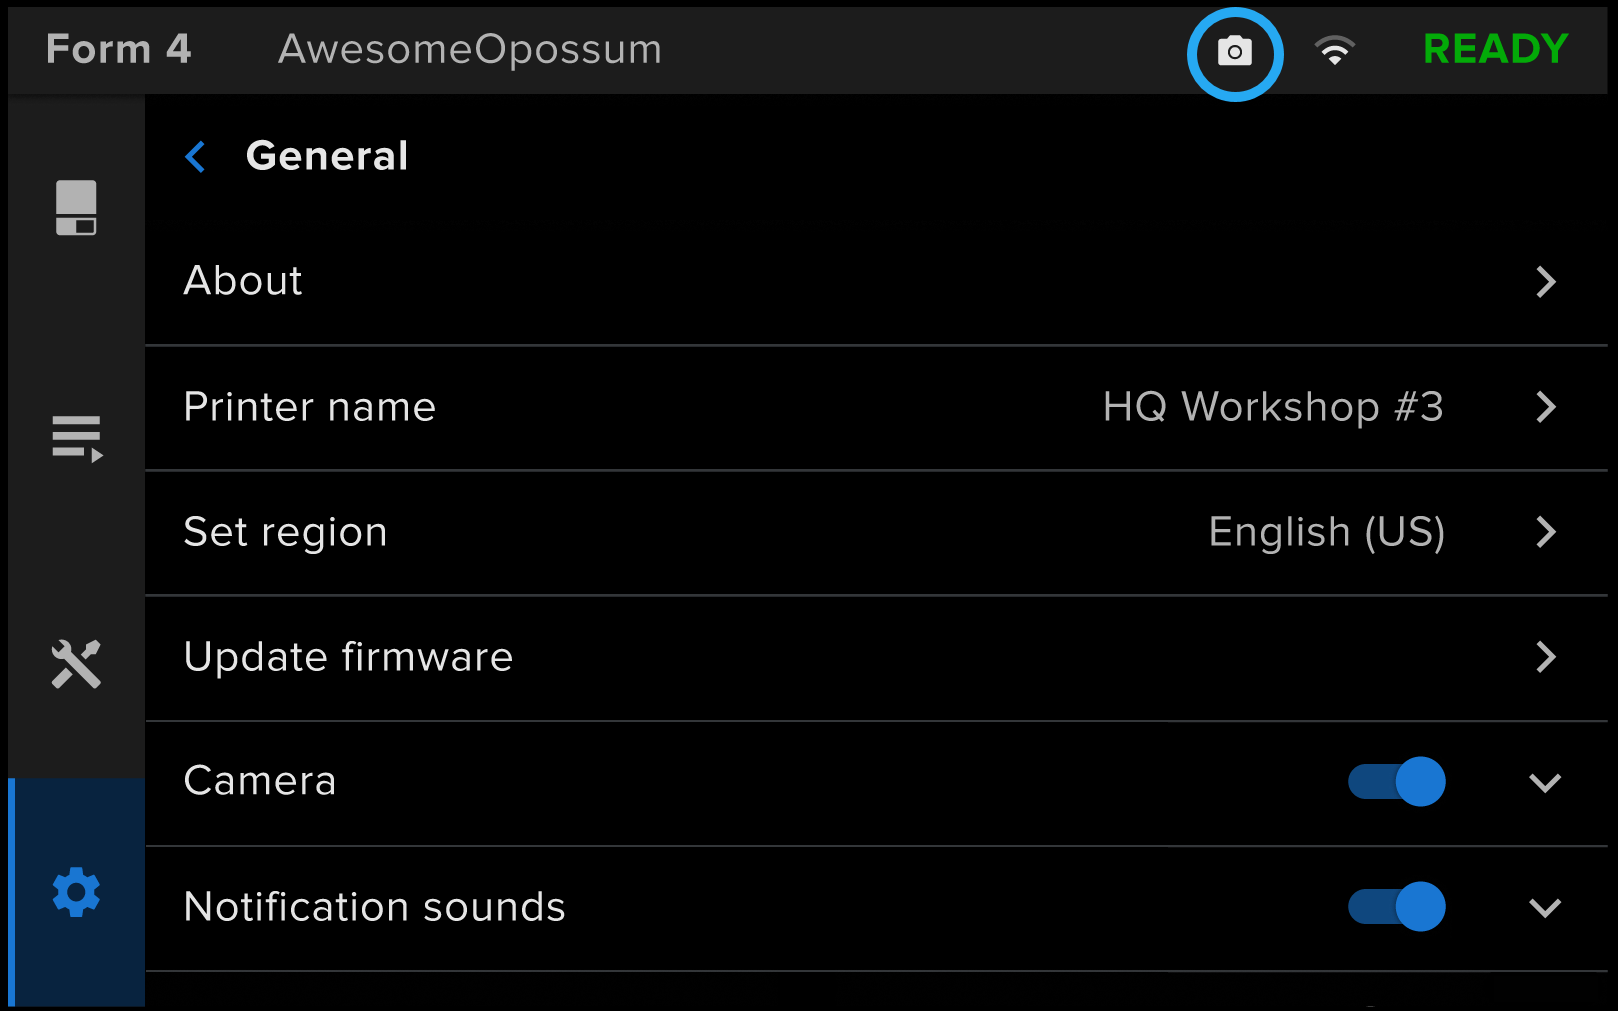Open the print queue from the sidebar

(x=75, y=436)
